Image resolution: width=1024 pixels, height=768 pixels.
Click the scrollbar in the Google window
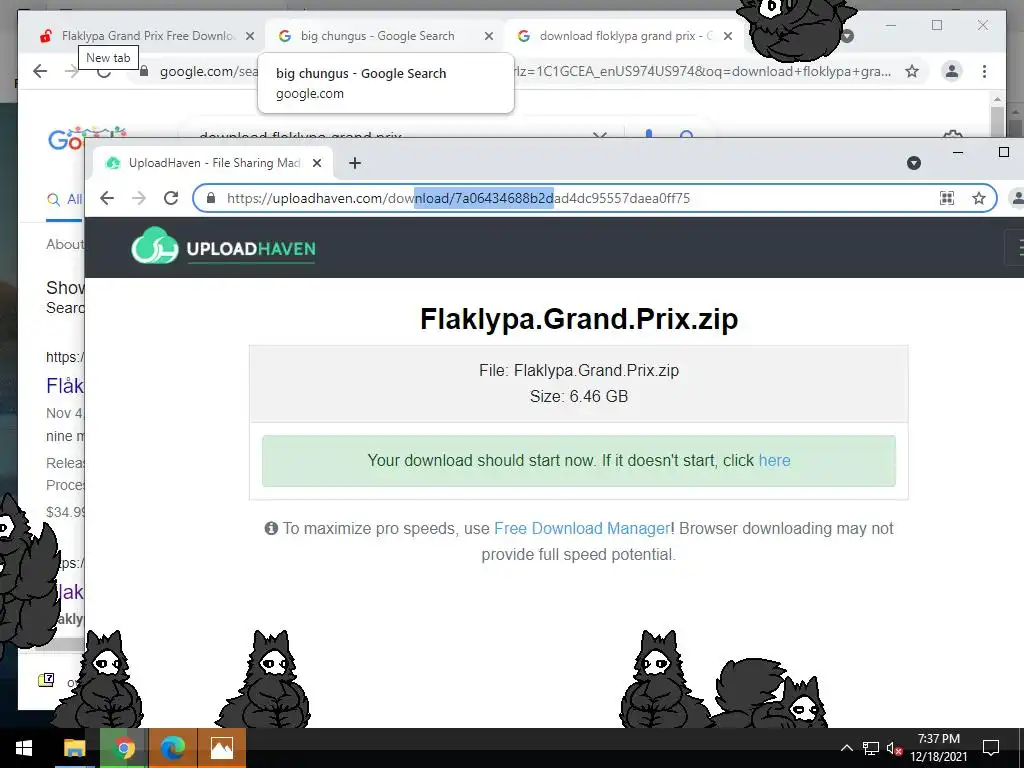(997, 121)
